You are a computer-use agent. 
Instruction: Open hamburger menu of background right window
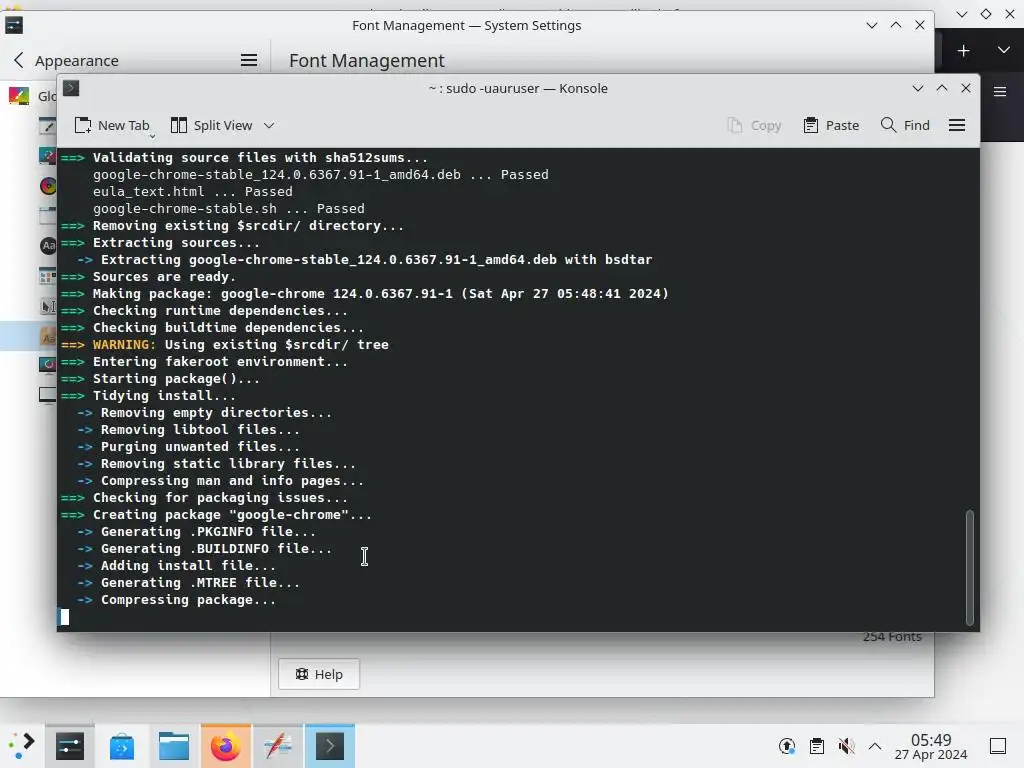click(1000, 91)
